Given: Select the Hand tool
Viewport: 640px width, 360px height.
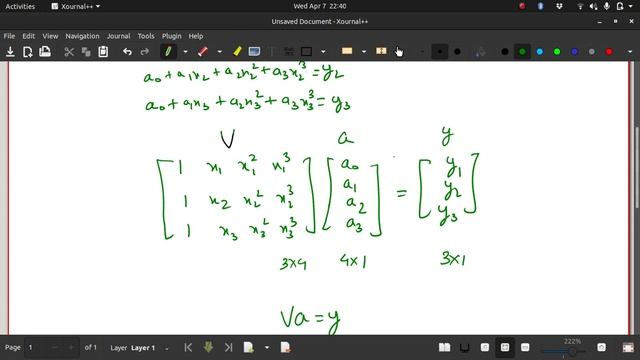Looking at the screenshot, I should [399, 52].
